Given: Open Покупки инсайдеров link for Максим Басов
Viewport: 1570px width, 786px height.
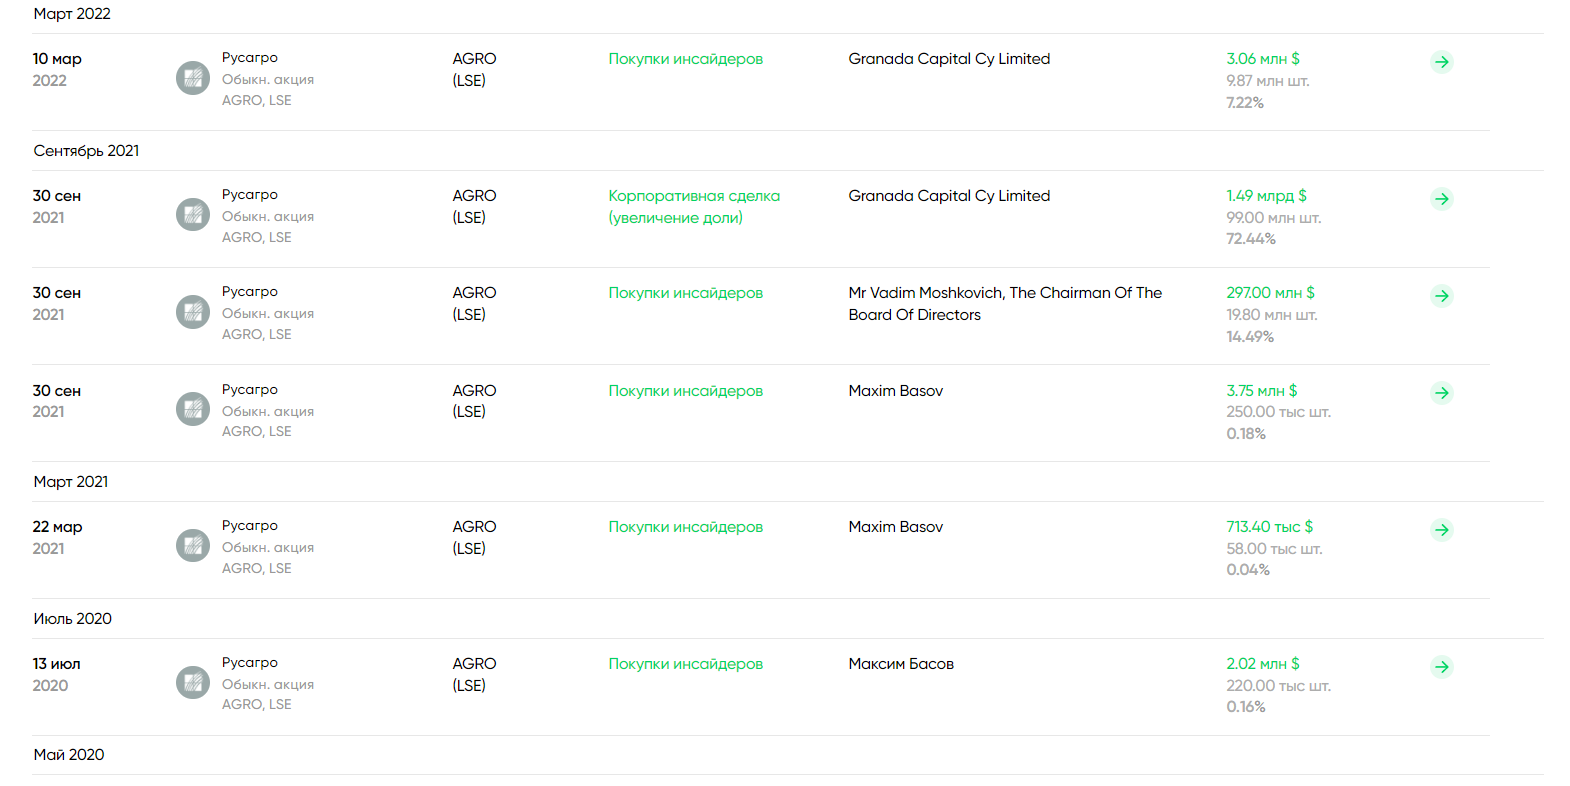Looking at the screenshot, I should (686, 664).
